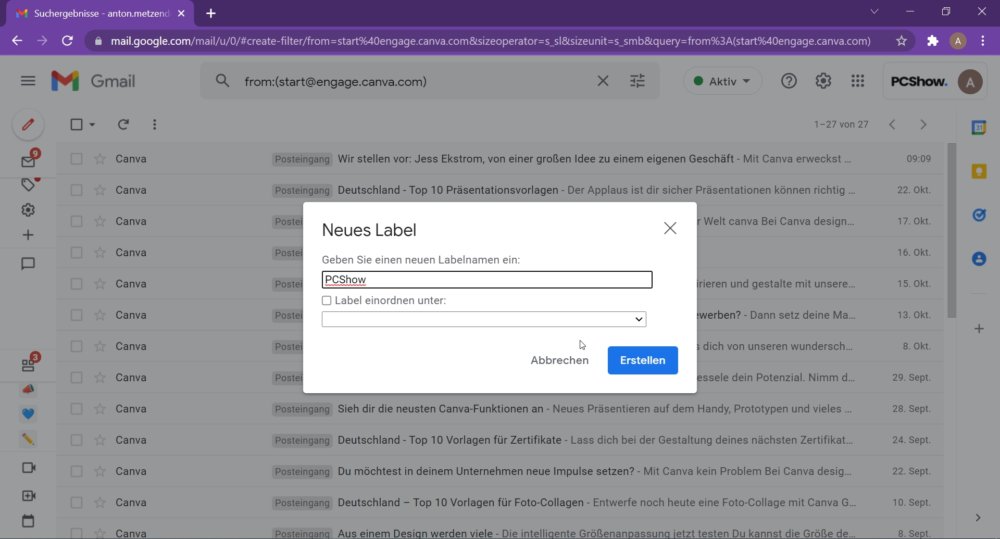Star the Neue Impulse setzen email
Viewport: 1000px width, 539px height.
point(99,471)
